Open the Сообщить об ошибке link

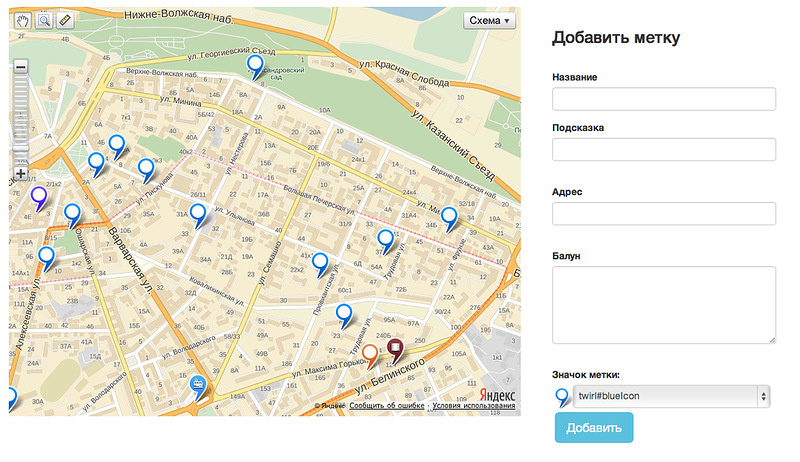click(387, 406)
